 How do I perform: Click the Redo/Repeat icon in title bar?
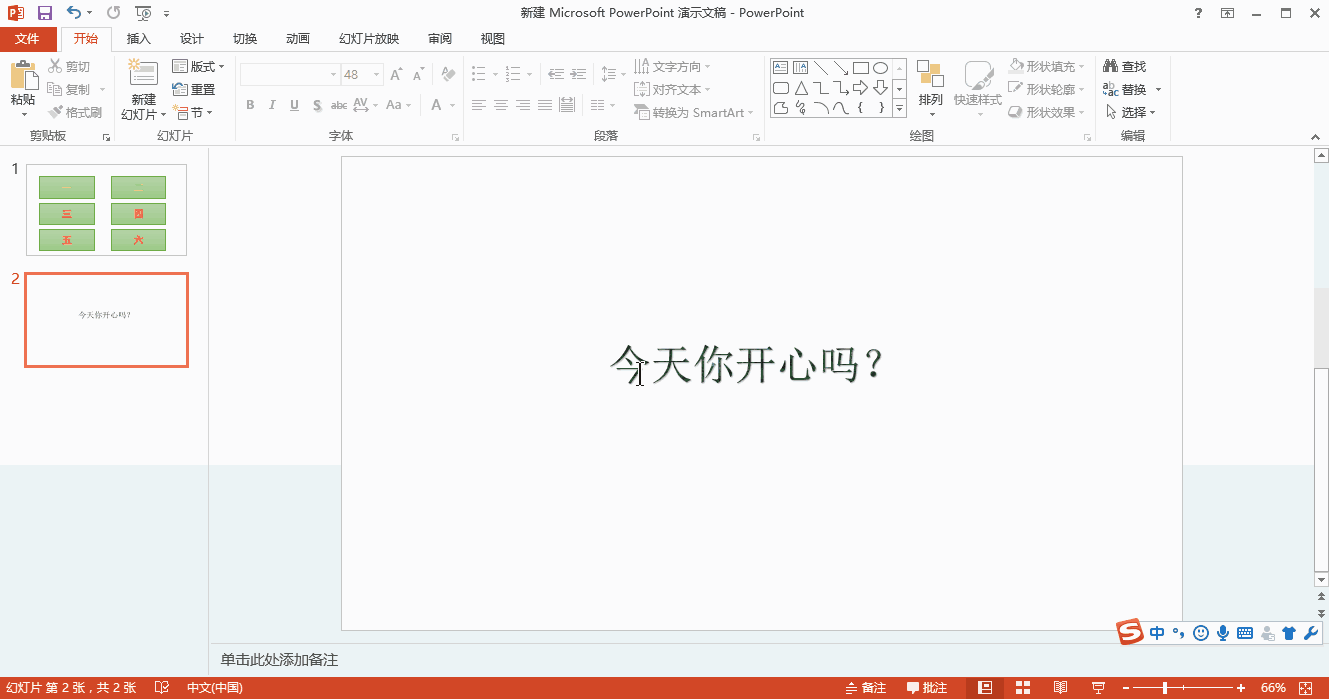113,13
